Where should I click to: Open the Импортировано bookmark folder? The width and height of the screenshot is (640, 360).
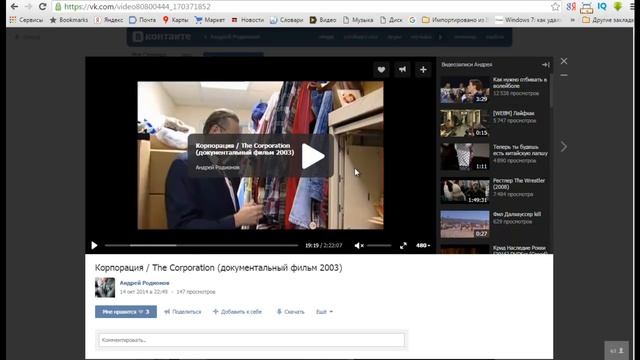click(455, 20)
